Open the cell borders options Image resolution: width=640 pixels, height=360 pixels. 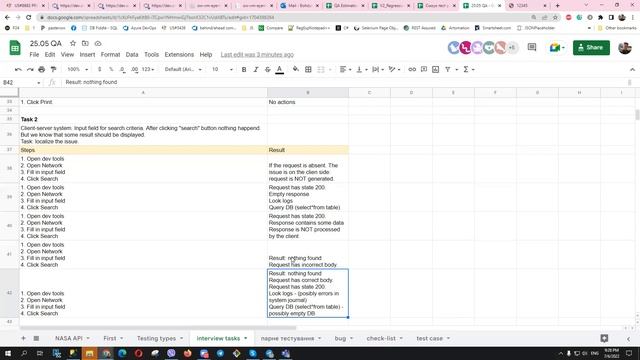308,69
